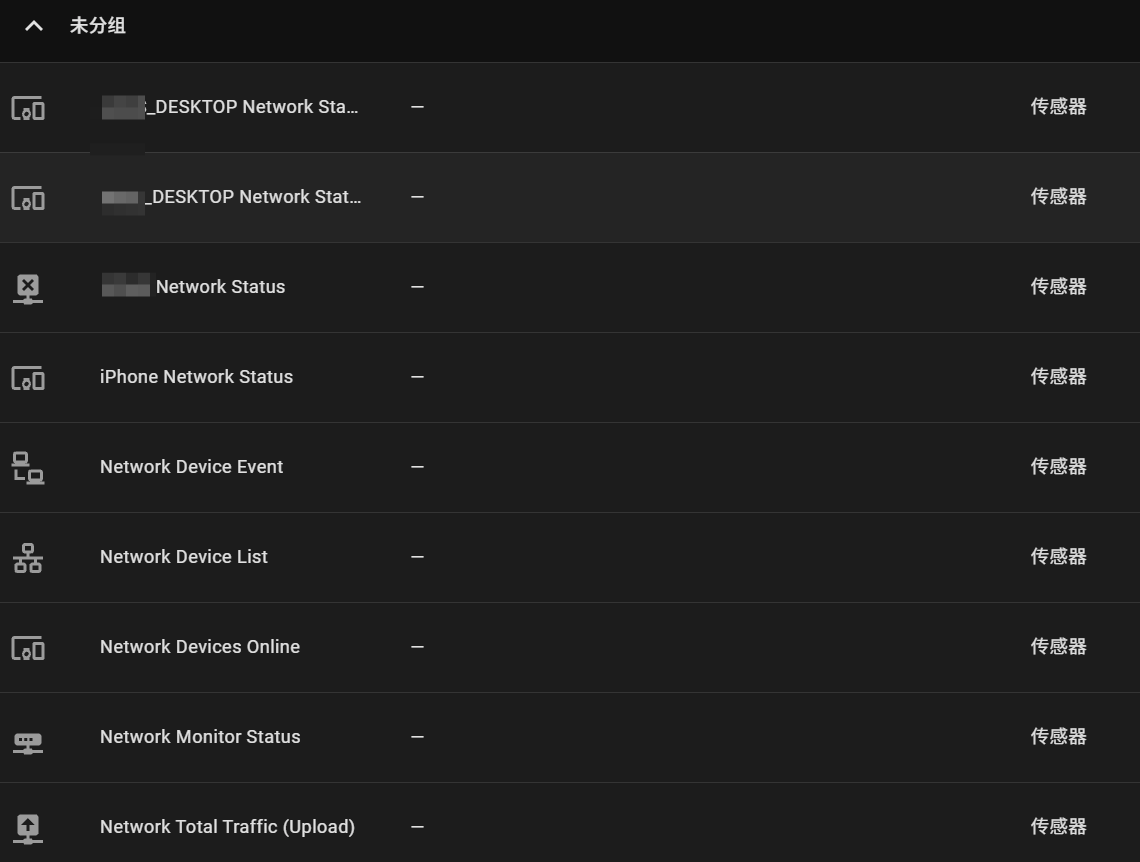Click the dash value for iPhone Network Status

[417, 376]
